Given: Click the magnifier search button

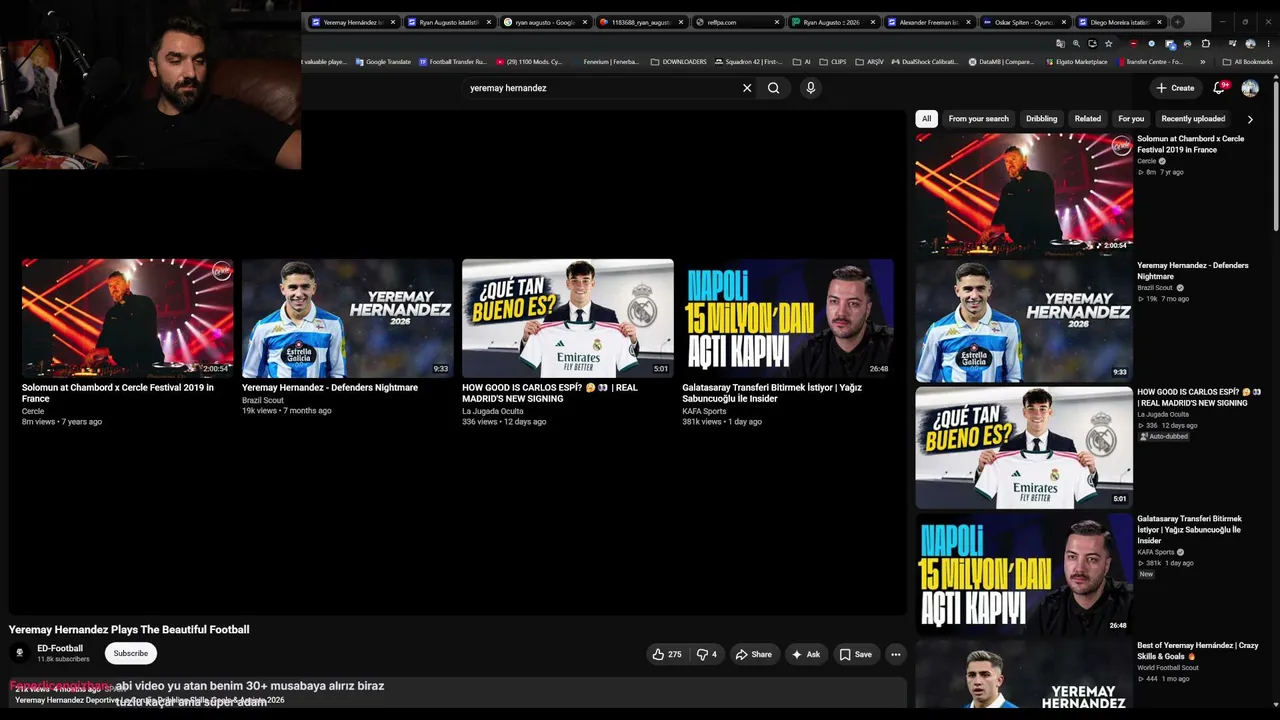Looking at the screenshot, I should click(x=773, y=88).
